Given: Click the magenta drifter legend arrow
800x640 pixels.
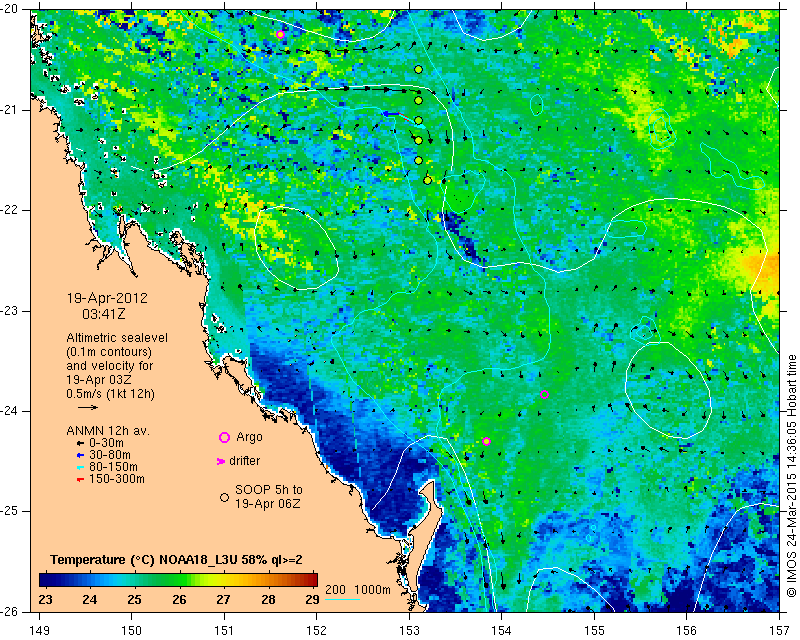Looking at the screenshot, I should (x=220, y=461).
